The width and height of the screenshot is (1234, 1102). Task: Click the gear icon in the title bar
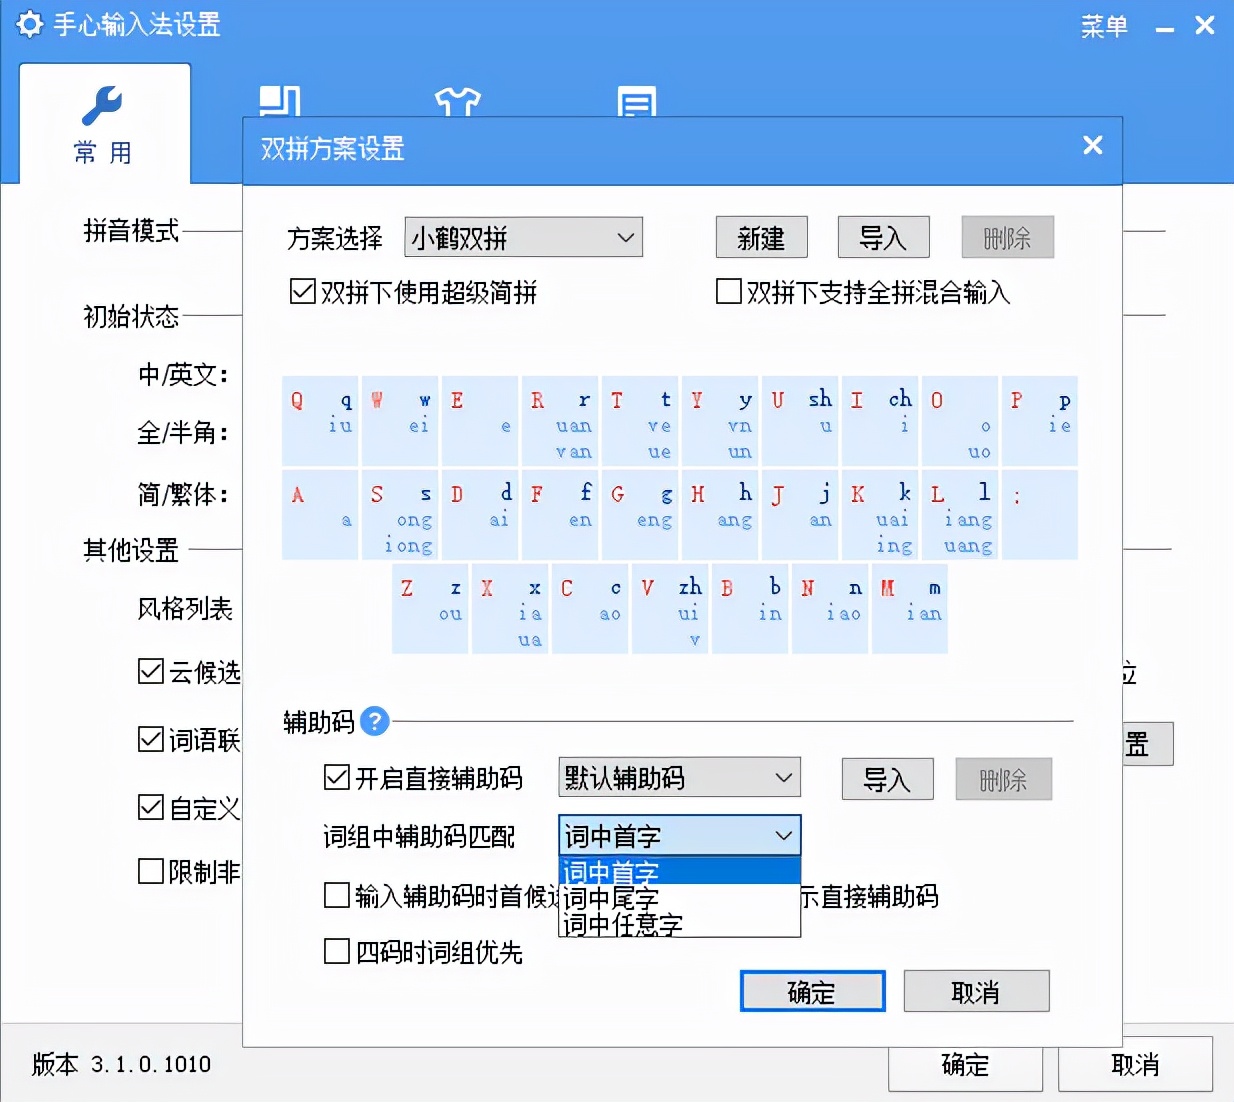30,25
